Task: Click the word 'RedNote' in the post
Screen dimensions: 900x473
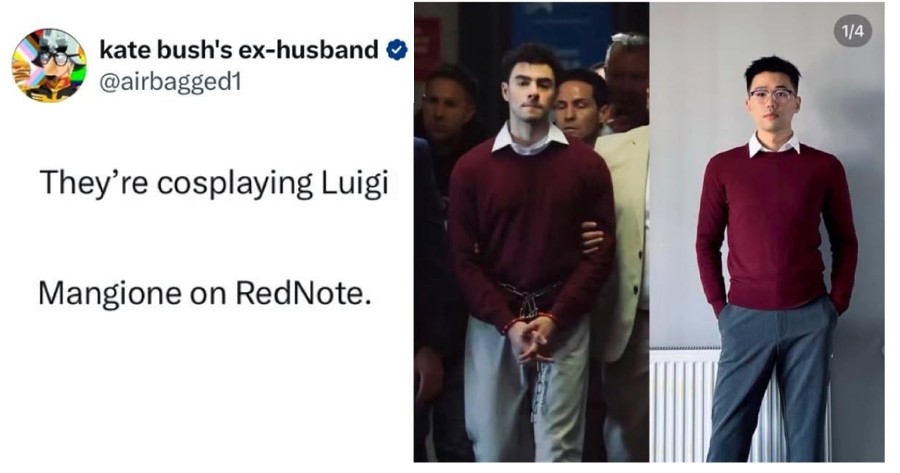Action: [300, 293]
